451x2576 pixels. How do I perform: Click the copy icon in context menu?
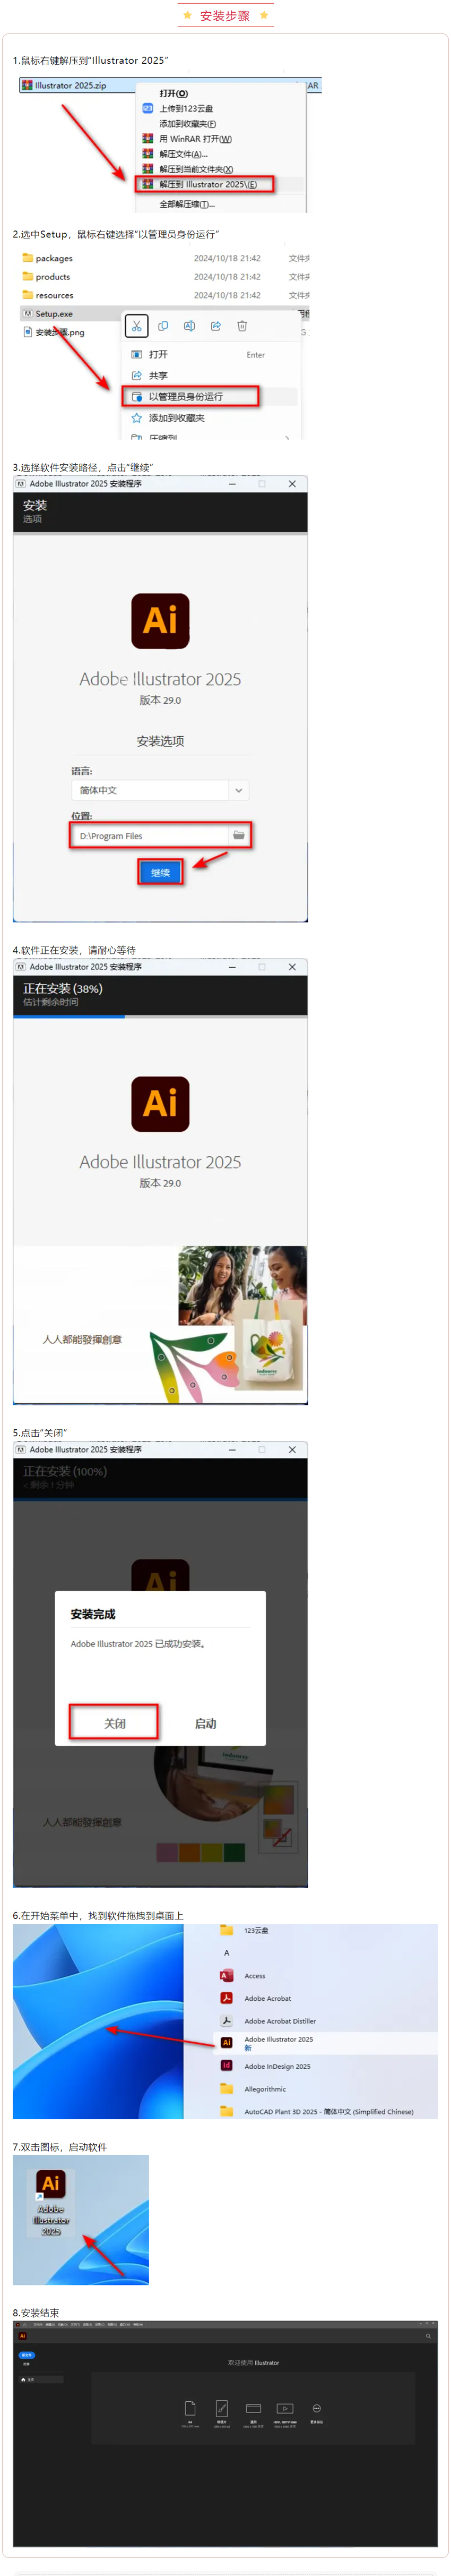pyautogui.click(x=163, y=326)
